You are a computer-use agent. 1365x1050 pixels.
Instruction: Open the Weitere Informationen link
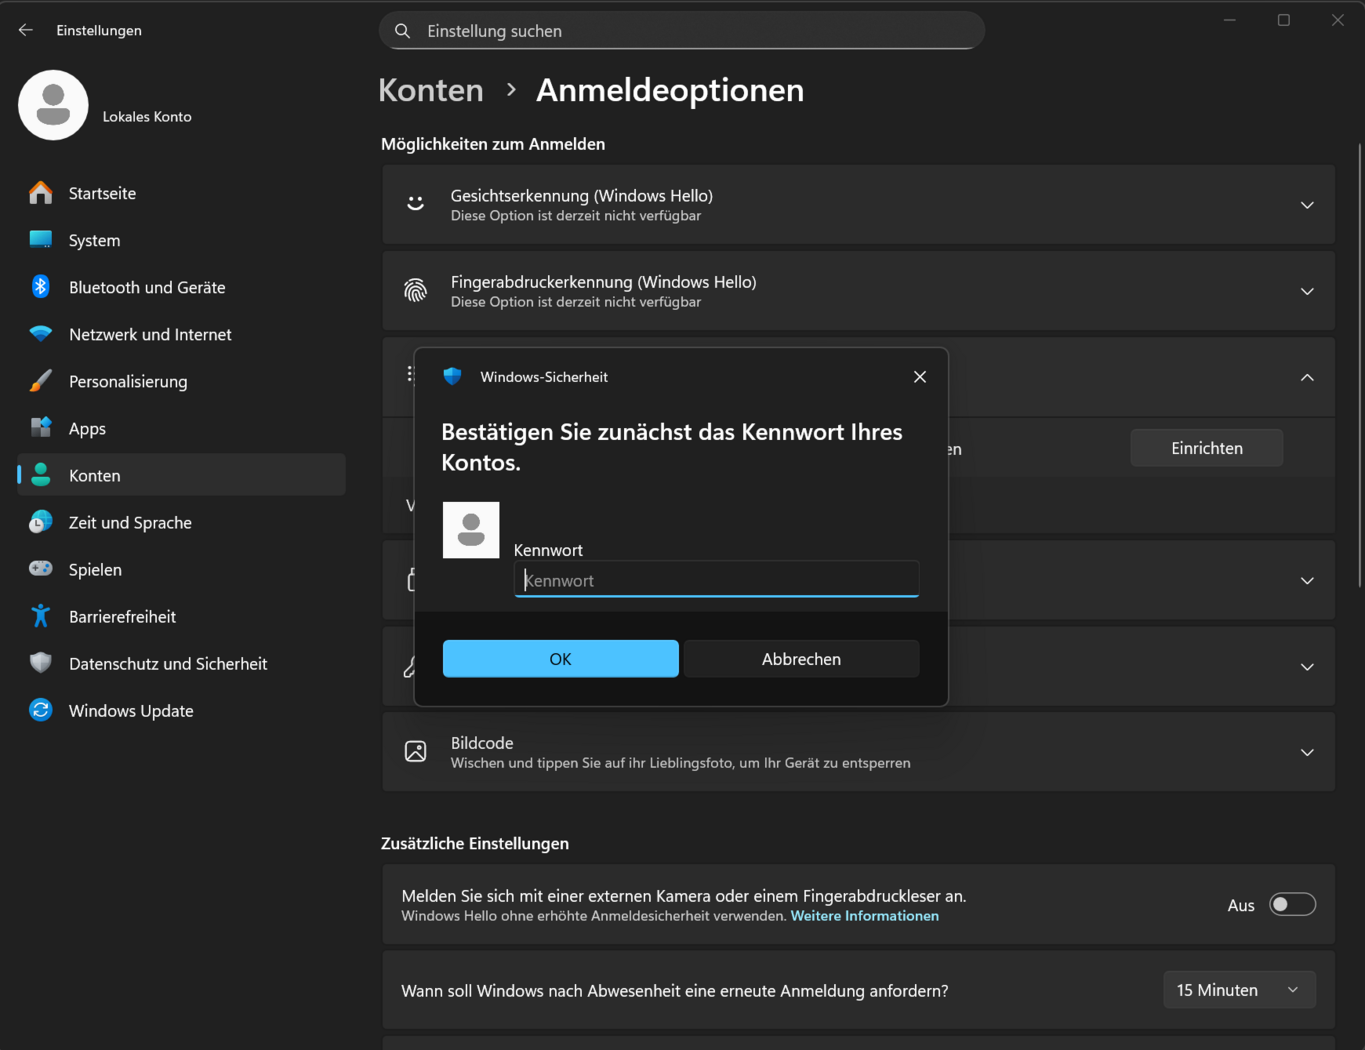tap(864, 916)
